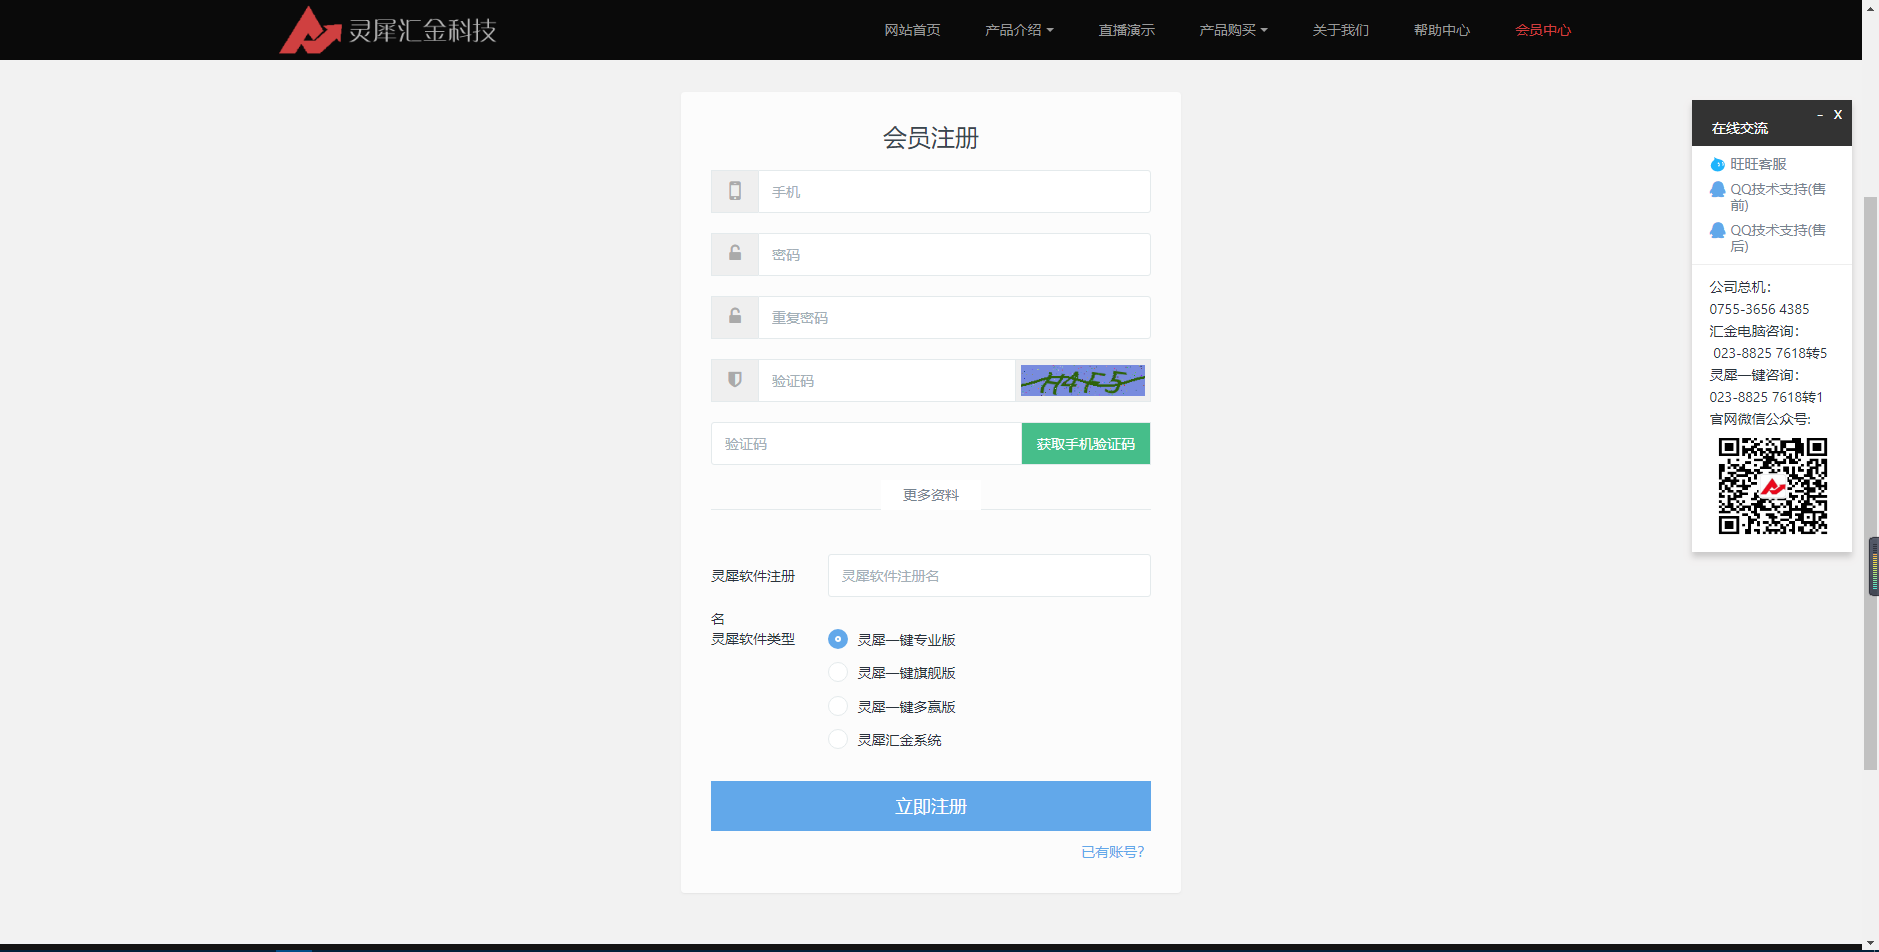Click the official WeChat QR code

click(1772, 487)
